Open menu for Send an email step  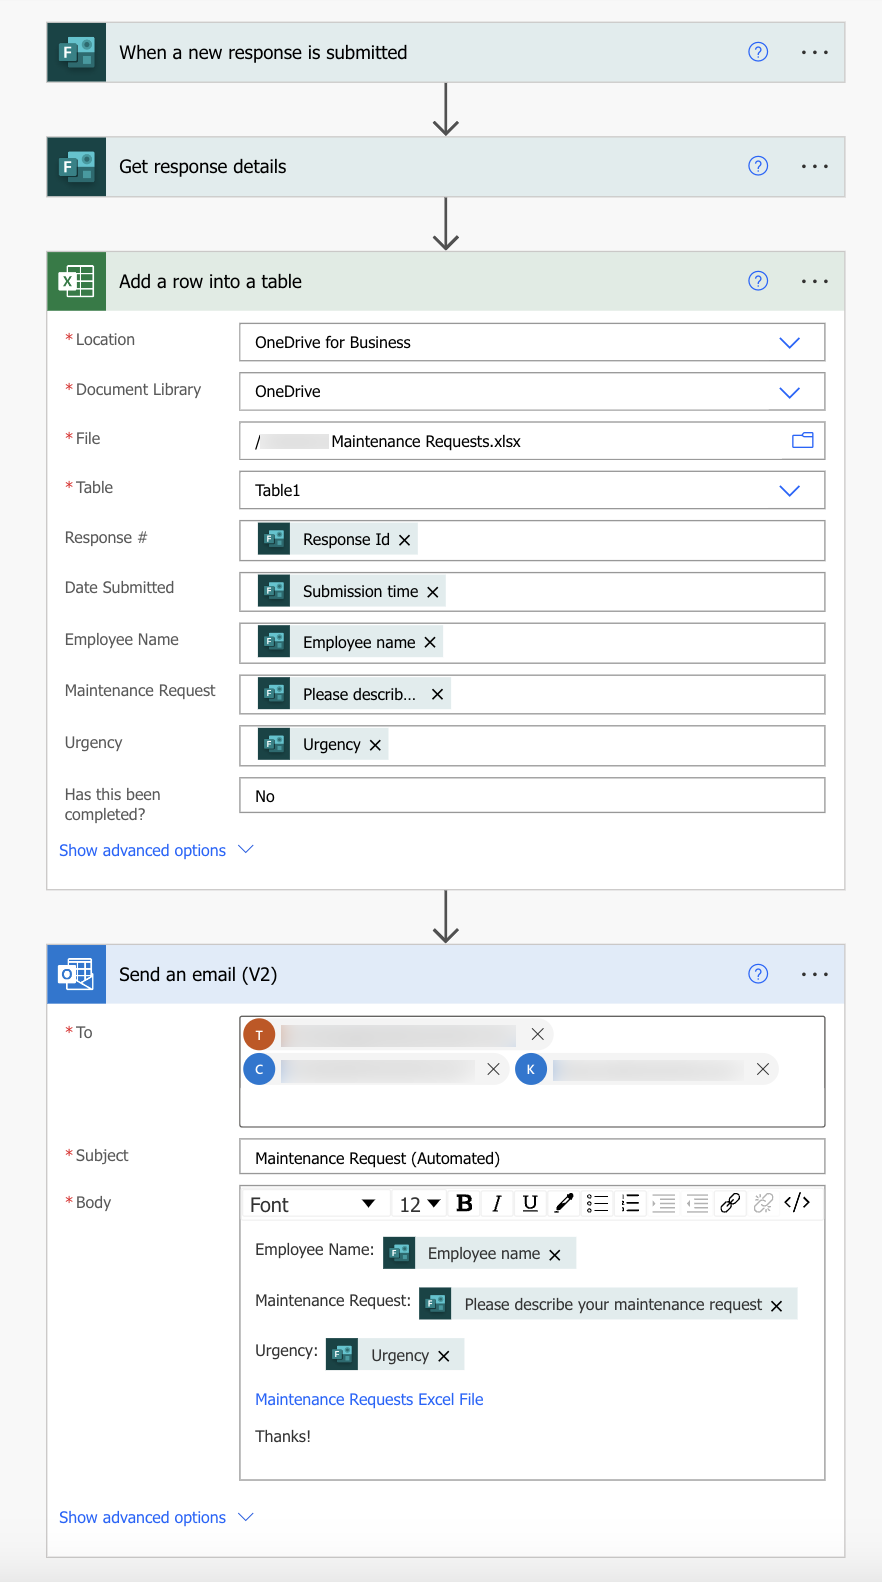click(x=814, y=974)
